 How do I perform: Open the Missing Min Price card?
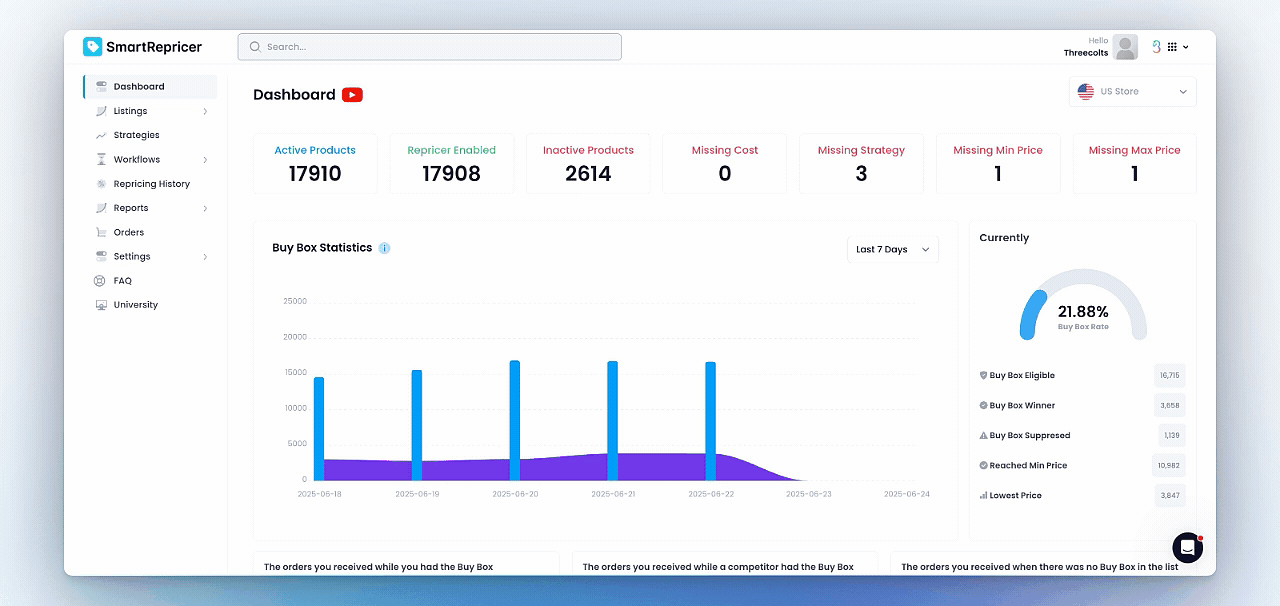(998, 163)
